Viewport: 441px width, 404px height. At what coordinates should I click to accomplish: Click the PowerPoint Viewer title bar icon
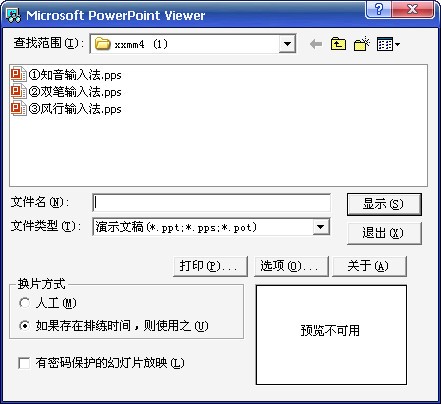click(x=14, y=15)
